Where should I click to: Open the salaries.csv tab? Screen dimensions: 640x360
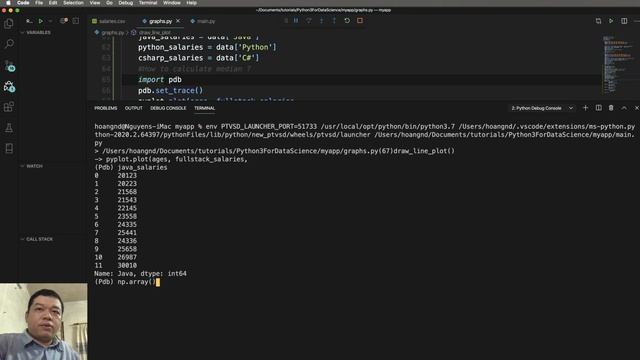click(x=109, y=21)
